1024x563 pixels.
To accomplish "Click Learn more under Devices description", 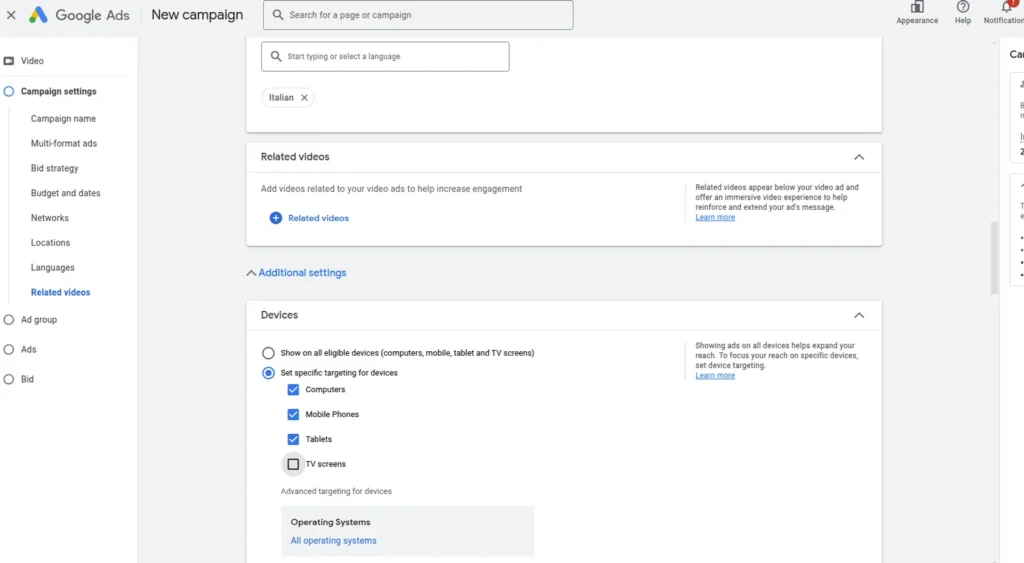I will [x=715, y=376].
